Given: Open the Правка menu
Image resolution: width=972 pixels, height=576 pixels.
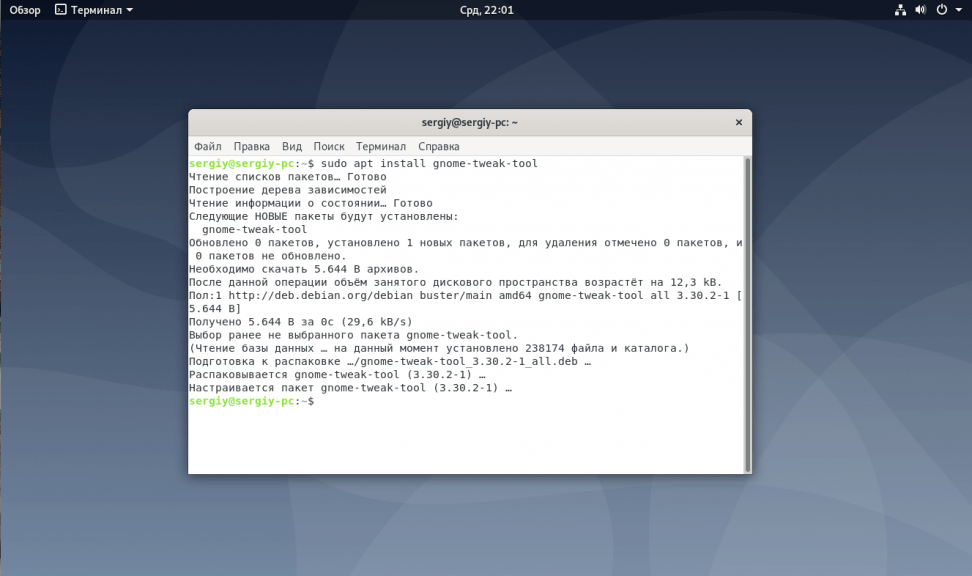Looking at the screenshot, I should [251, 146].
